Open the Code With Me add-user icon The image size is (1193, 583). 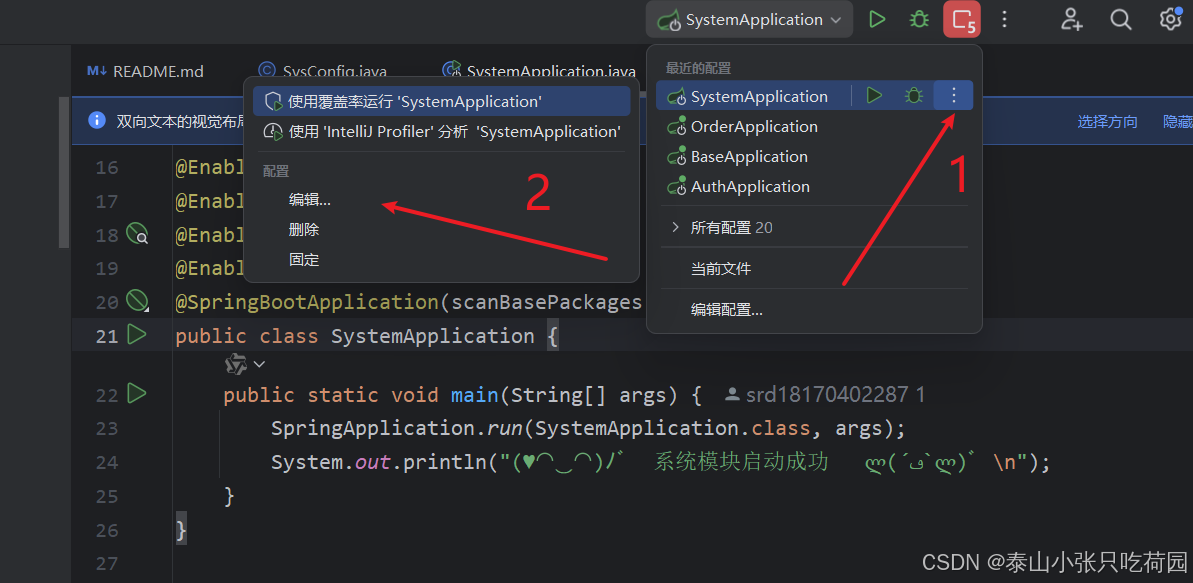click(x=1071, y=20)
